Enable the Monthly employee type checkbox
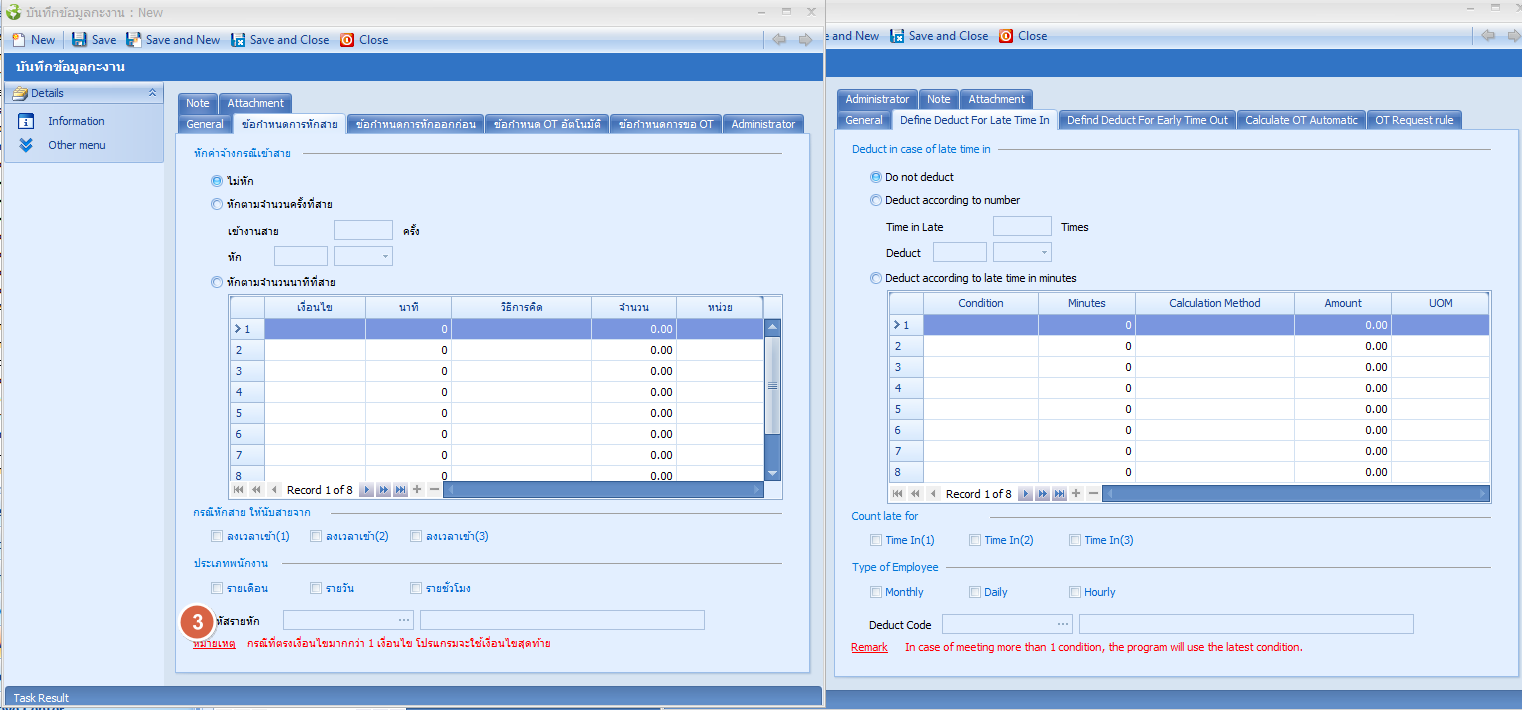Image resolution: width=1522 pixels, height=710 pixels. coord(877,592)
